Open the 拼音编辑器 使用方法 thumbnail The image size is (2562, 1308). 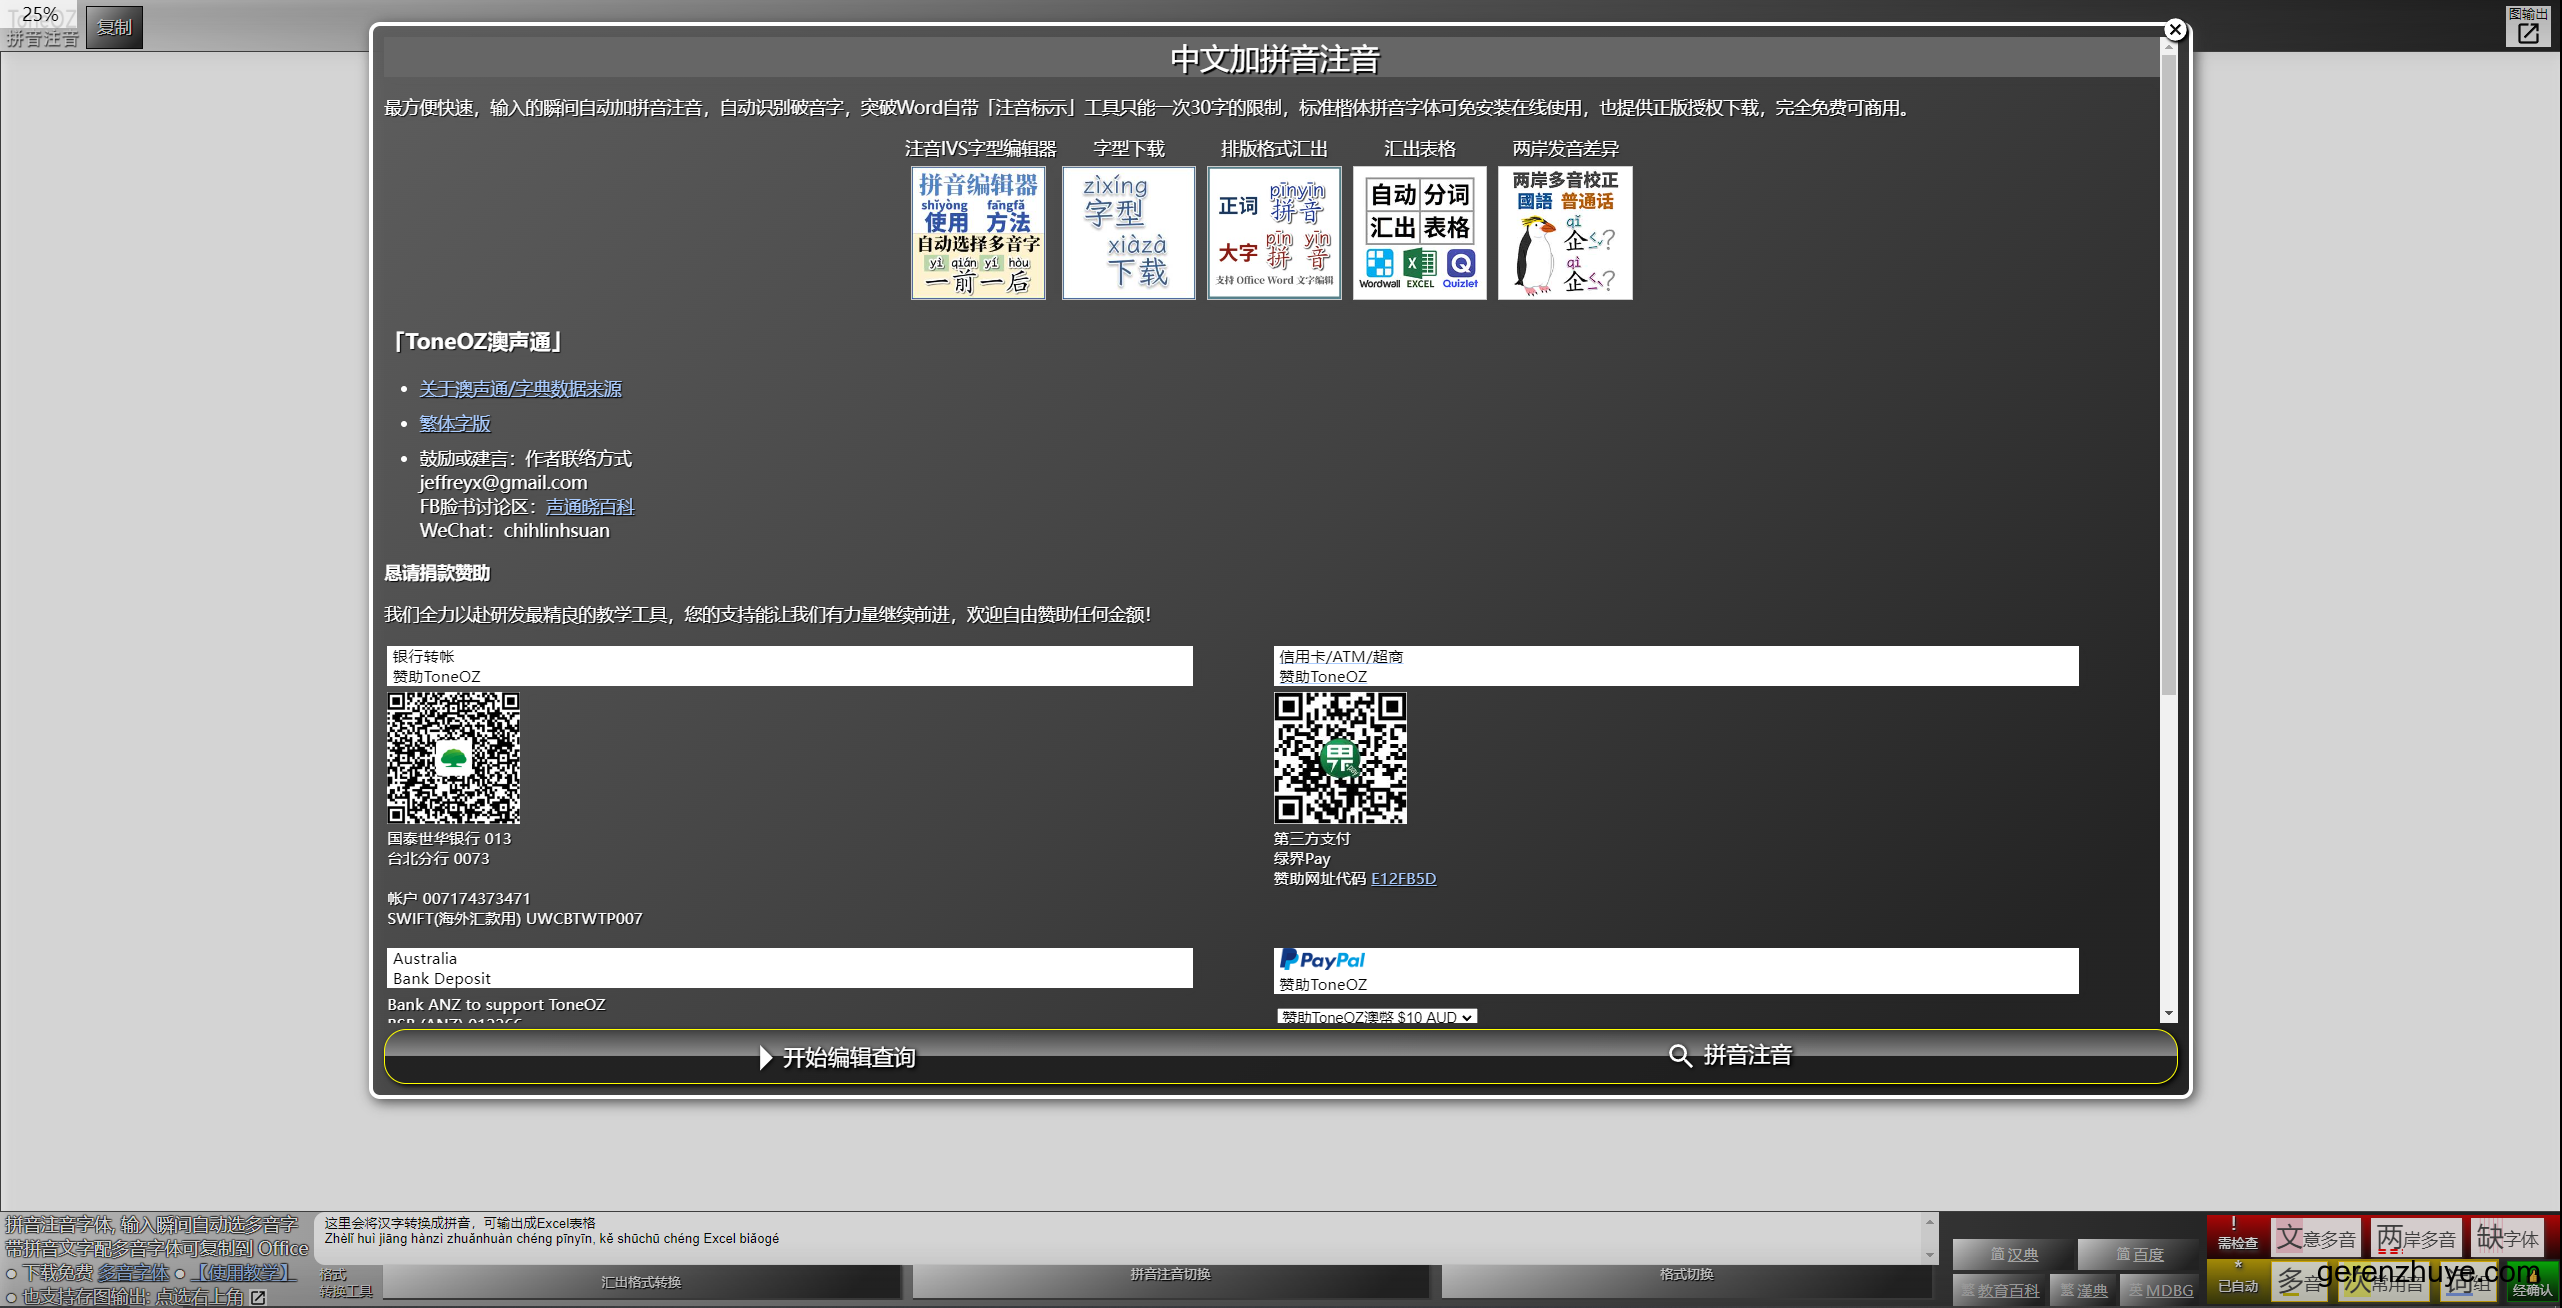click(978, 233)
